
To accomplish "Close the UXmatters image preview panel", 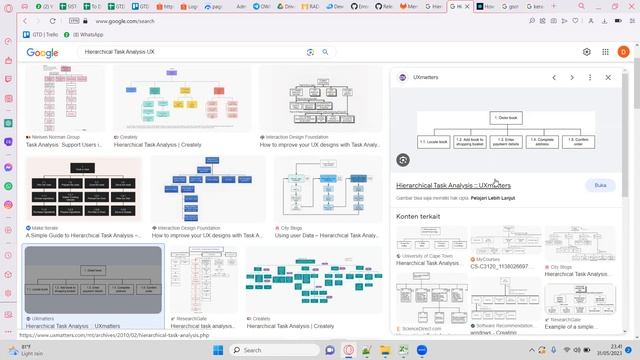I will 608,78.
